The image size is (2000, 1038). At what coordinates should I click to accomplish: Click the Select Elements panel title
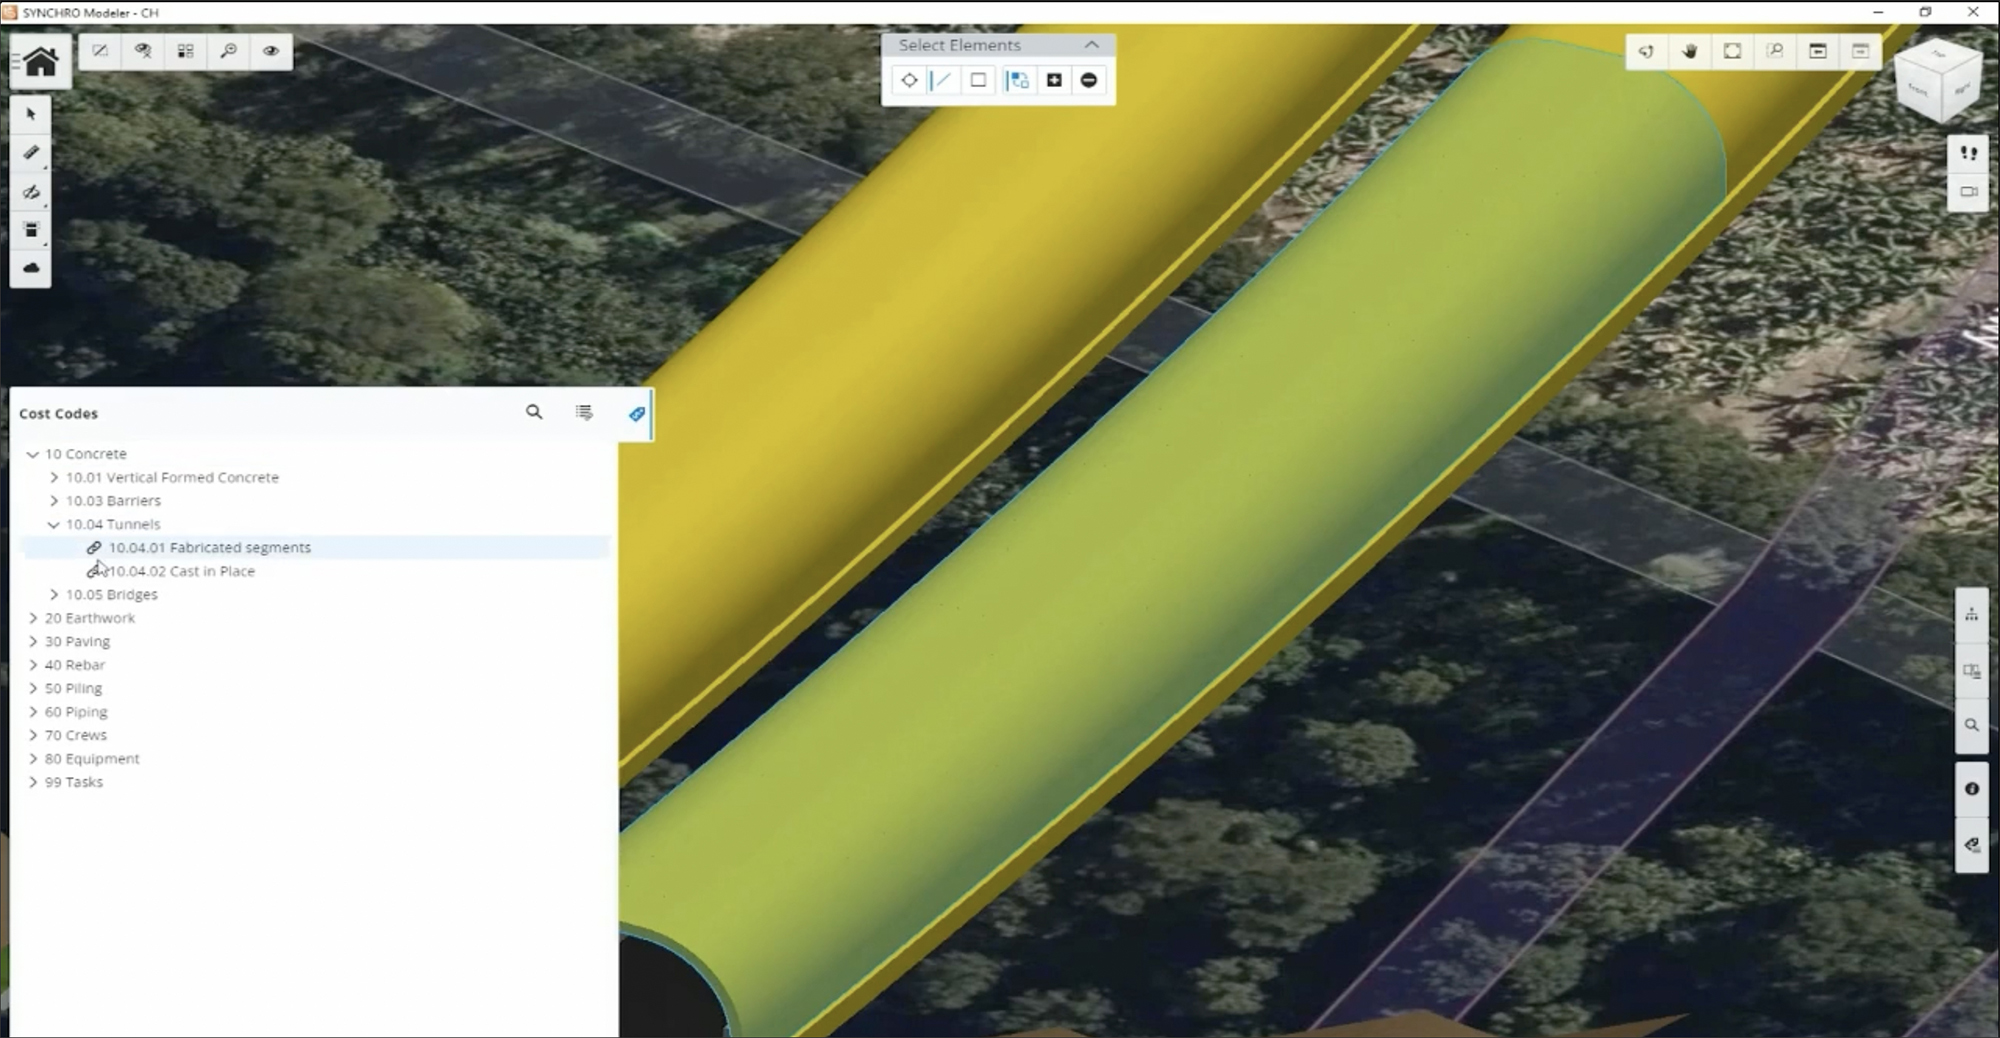coord(959,45)
